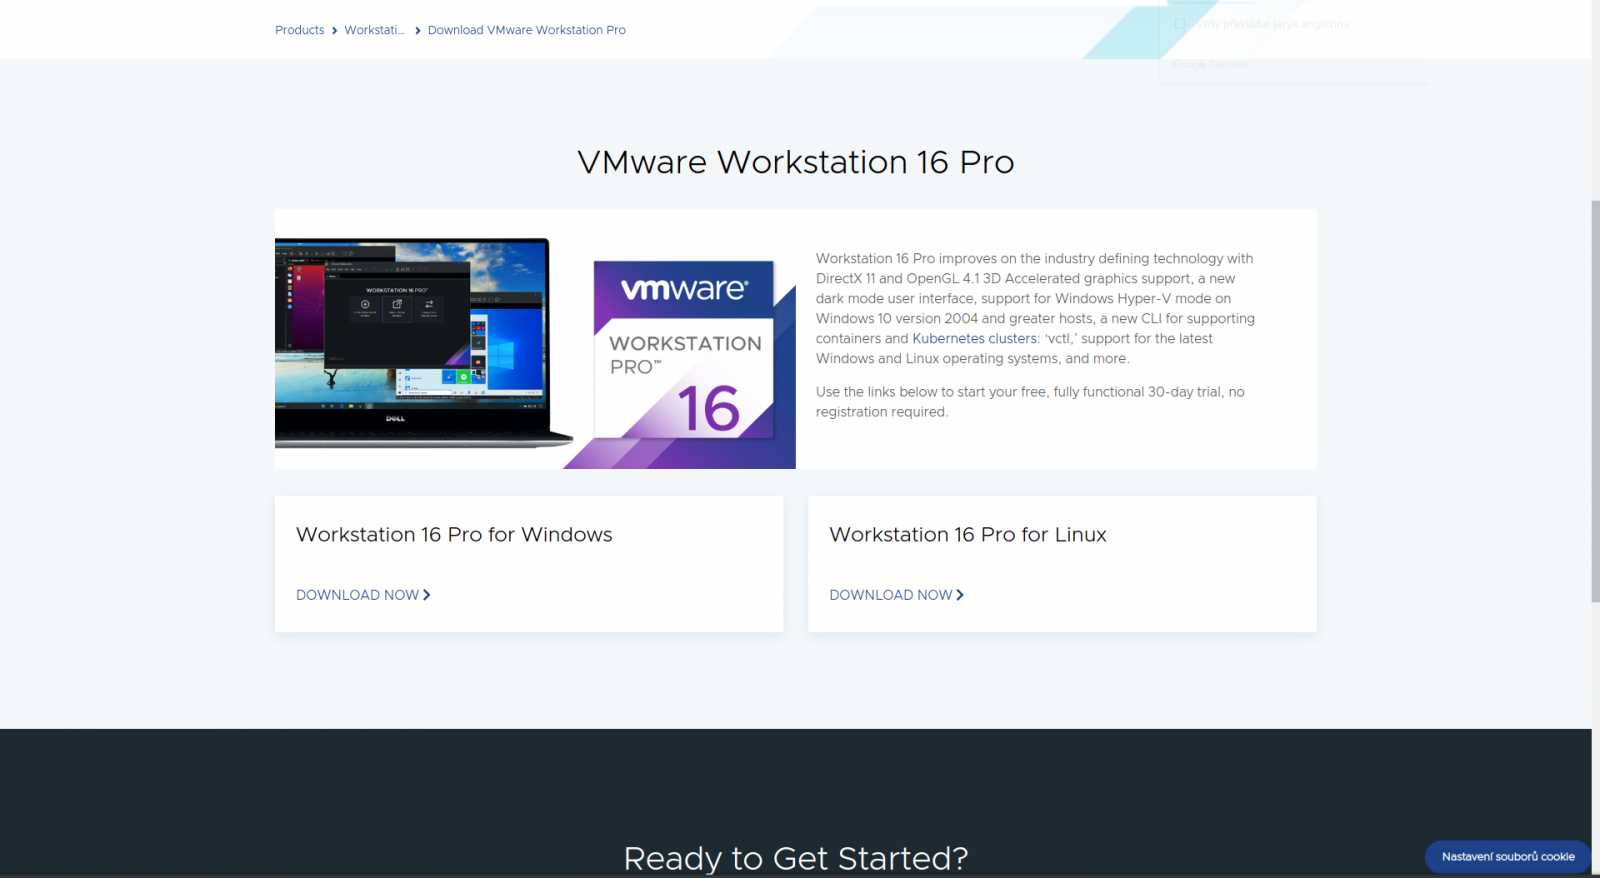
Task: Click the laptop screenshot image
Action: pyautogui.click(x=423, y=342)
